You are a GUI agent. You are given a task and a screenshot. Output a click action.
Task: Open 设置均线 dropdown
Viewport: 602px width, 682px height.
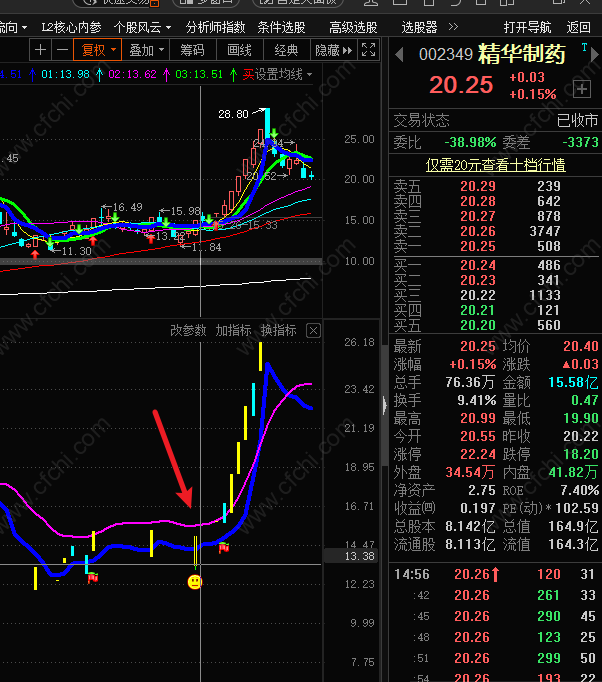(x=283, y=74)
